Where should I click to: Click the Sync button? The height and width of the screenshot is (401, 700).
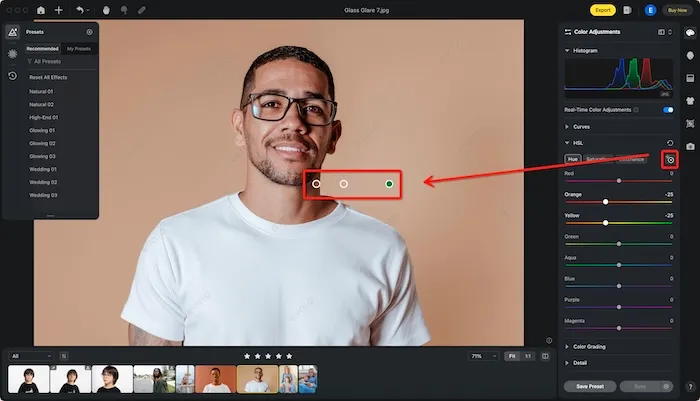click(x=640, y=386)
